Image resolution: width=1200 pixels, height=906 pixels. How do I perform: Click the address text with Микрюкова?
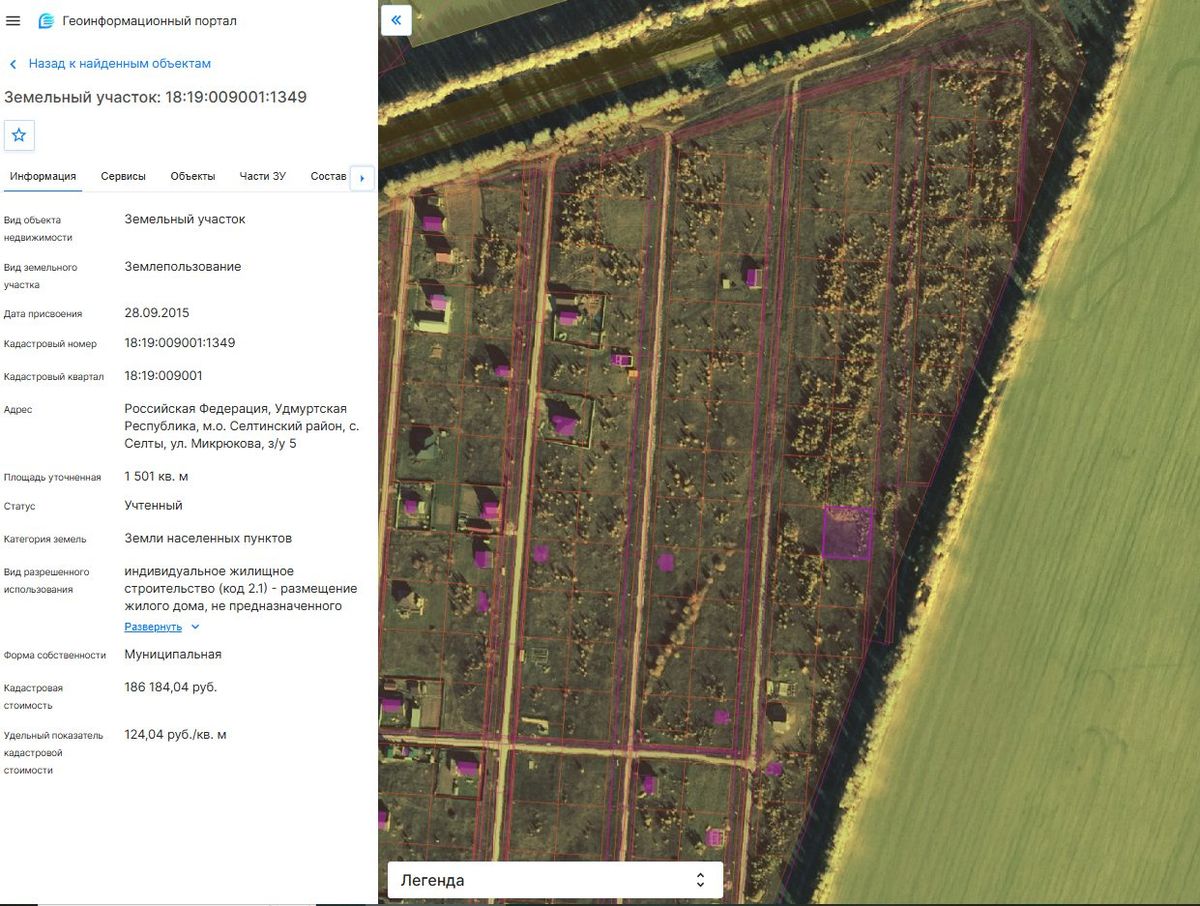point(242,426)
